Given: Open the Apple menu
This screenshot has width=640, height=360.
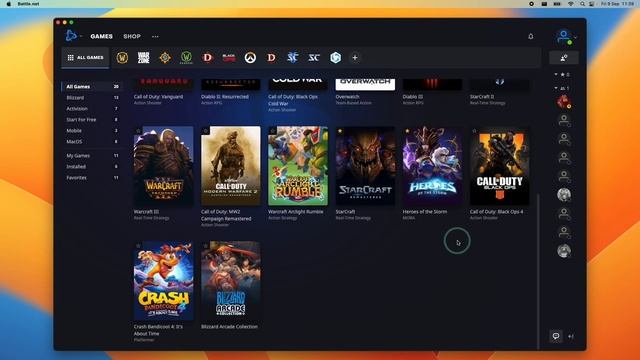Looking at the screenshot, I should (x=9, y=4).
